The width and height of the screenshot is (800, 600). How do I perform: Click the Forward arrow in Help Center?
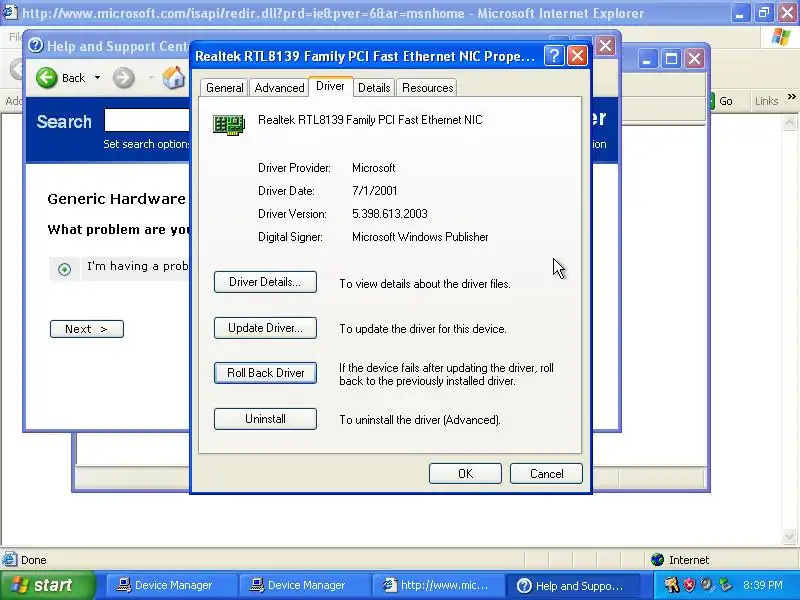tap(123, 78)
